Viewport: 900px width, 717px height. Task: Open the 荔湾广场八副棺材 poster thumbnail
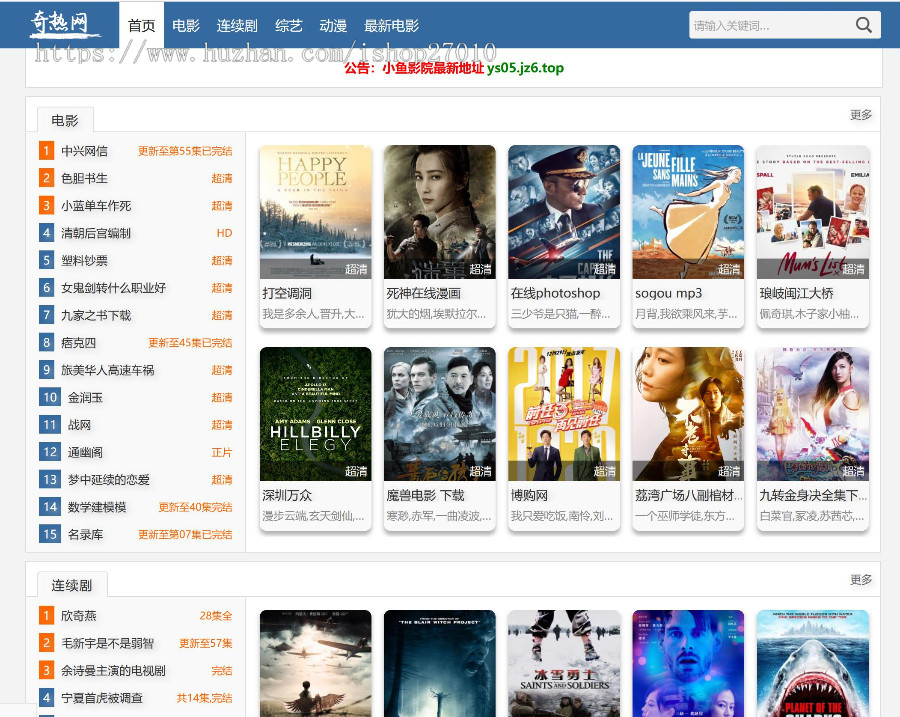coord(688,414)
